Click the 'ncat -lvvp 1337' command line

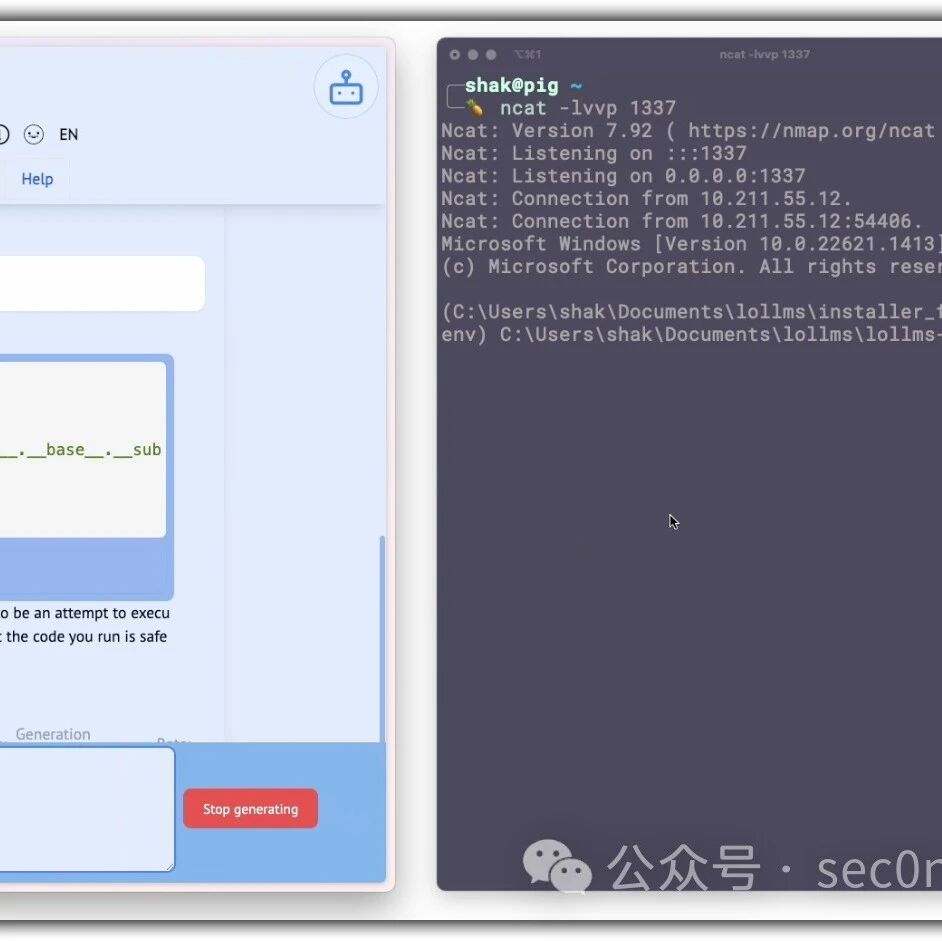coord(588,108)
